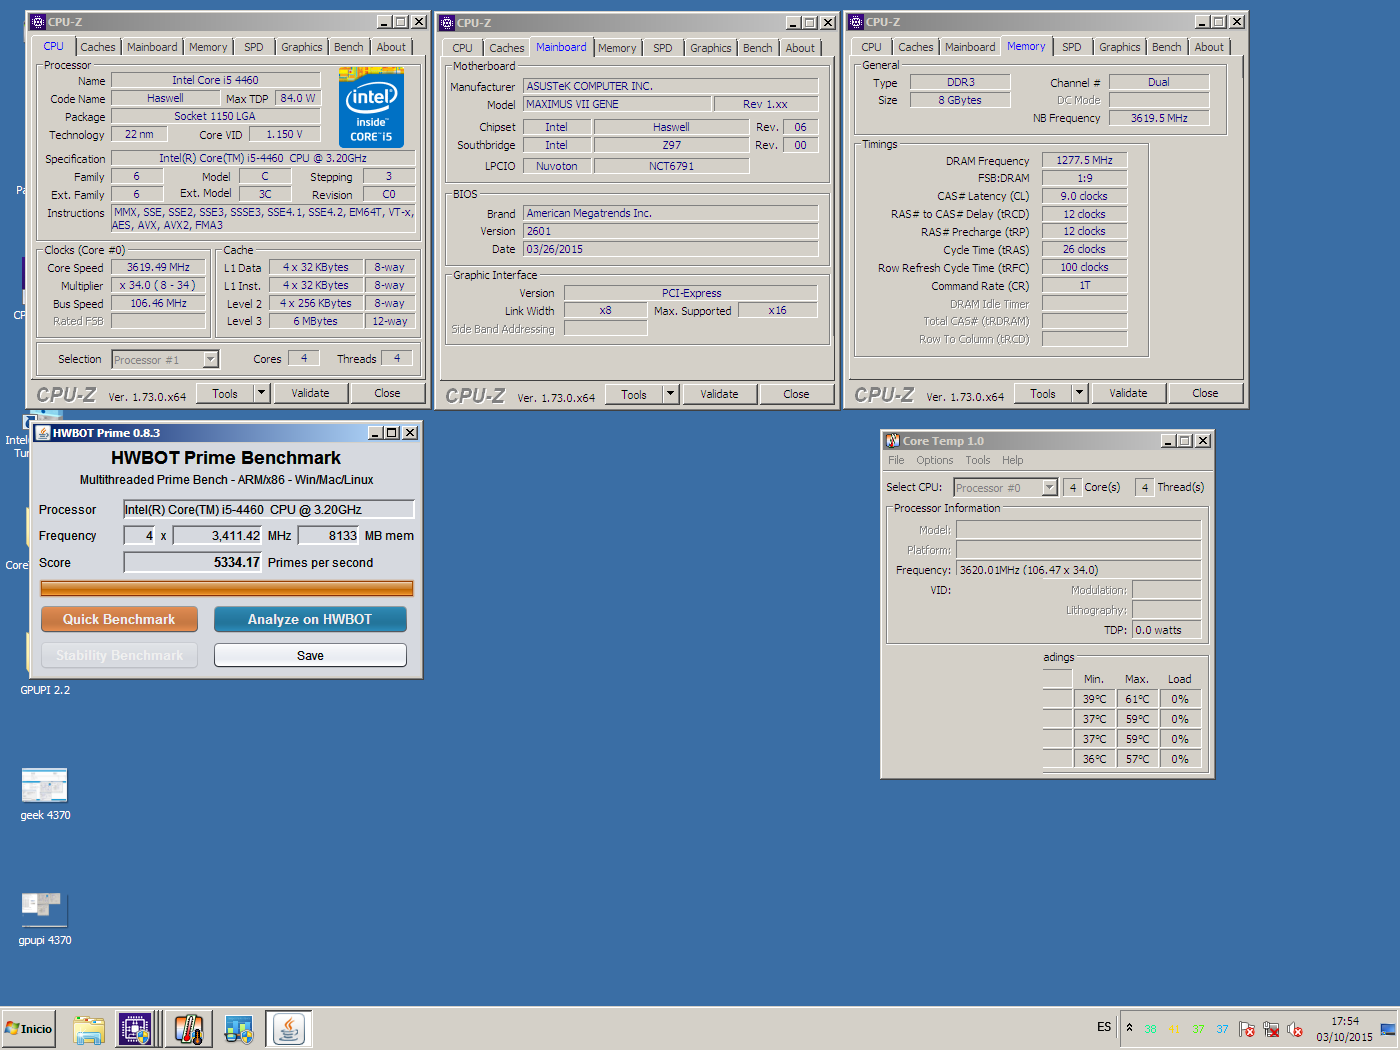Viewport: 1400px width, 1050px height.
Task: Expand Tools dropdown arrow in Mainboard CPU-Z window
Action: [x=670, y=395]
